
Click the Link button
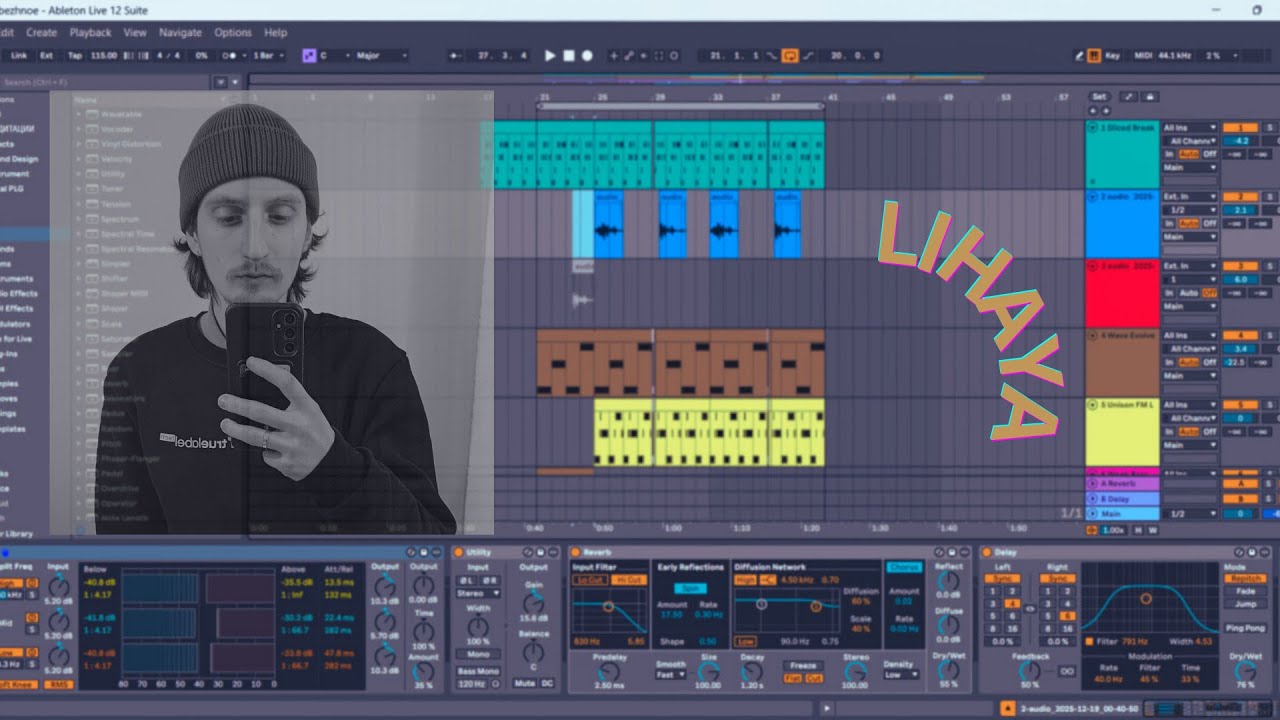(x=19, y=56)
